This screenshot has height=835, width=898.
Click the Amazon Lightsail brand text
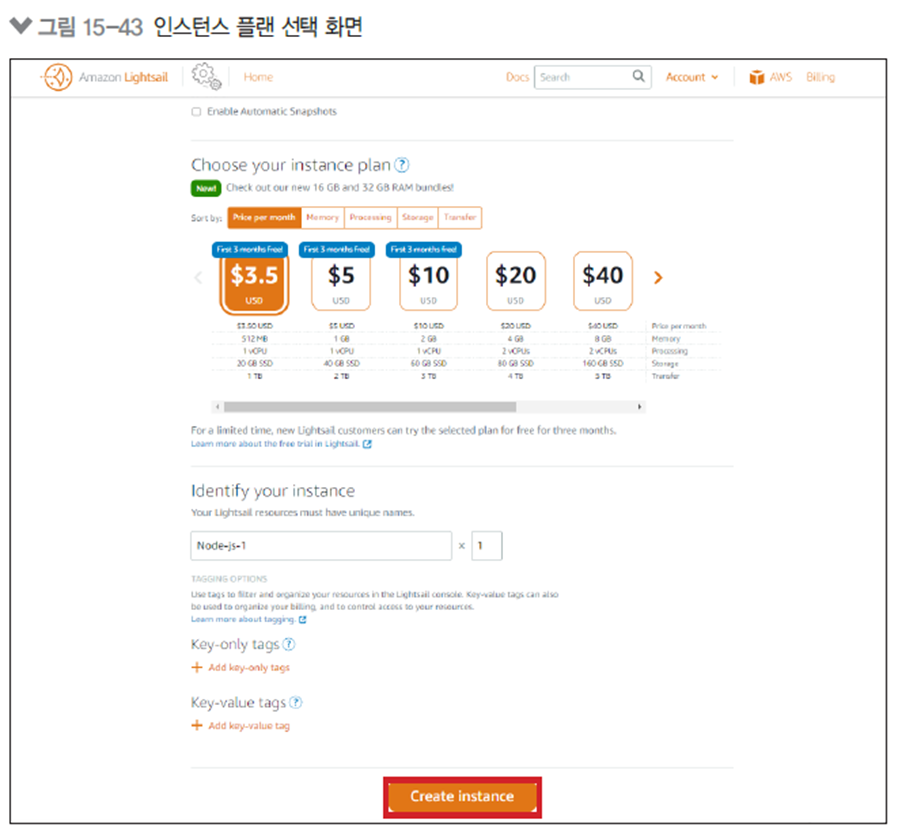[123, 77]
